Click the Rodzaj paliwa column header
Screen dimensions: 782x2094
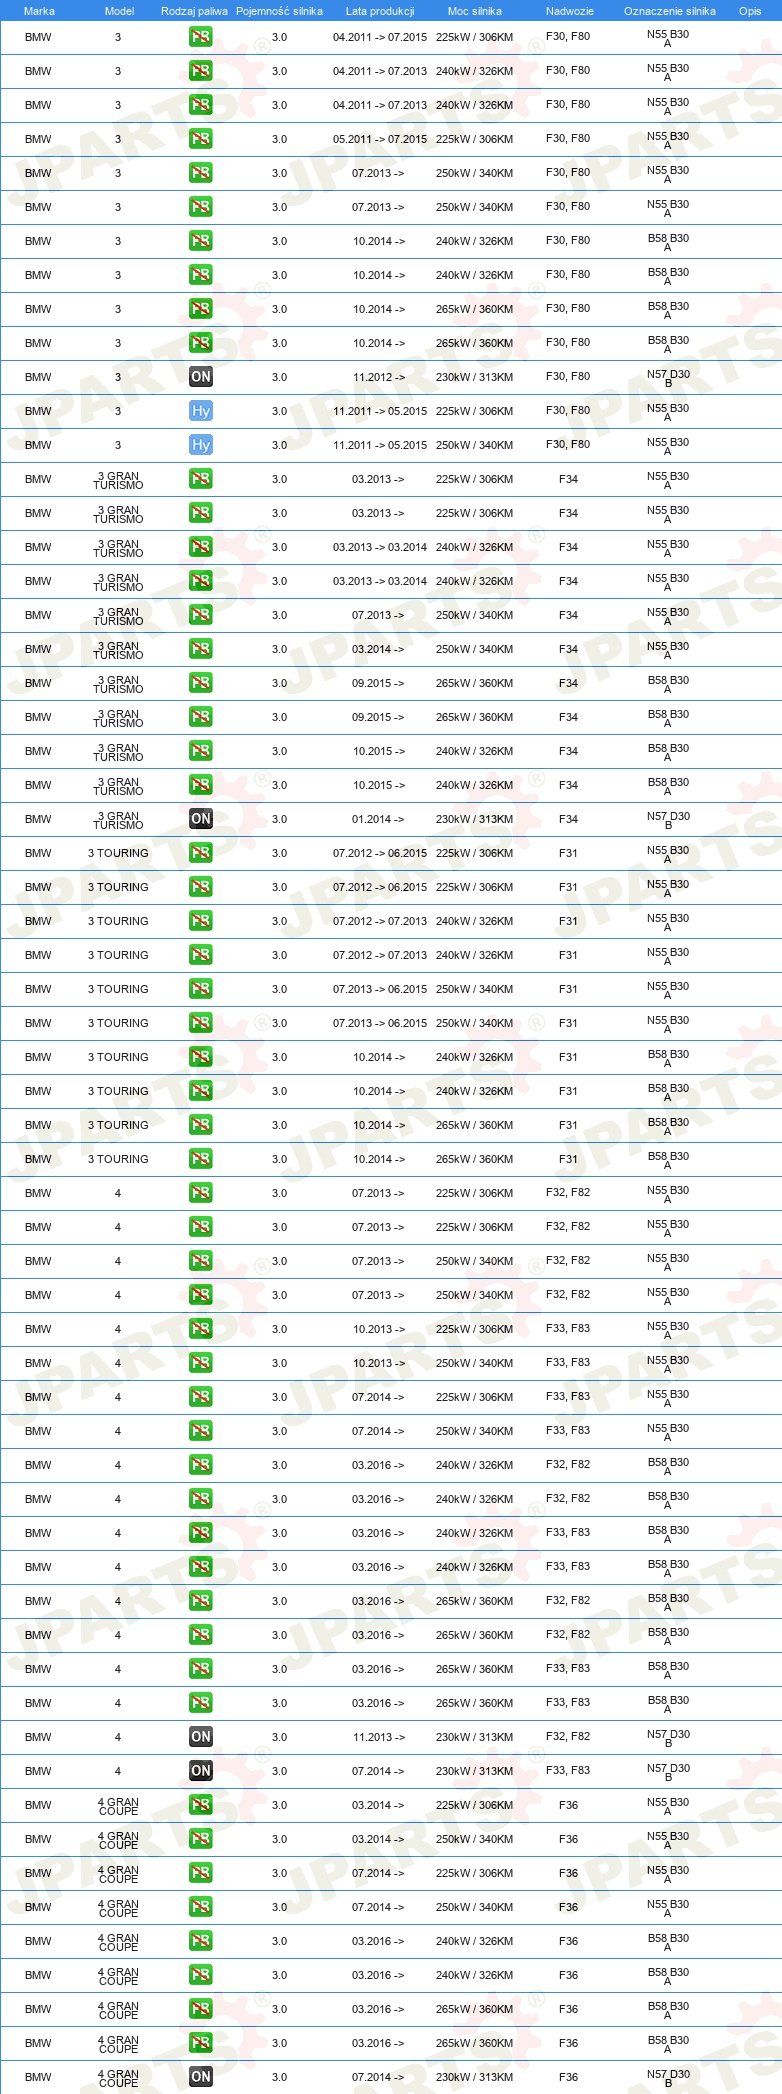[194, 11]
